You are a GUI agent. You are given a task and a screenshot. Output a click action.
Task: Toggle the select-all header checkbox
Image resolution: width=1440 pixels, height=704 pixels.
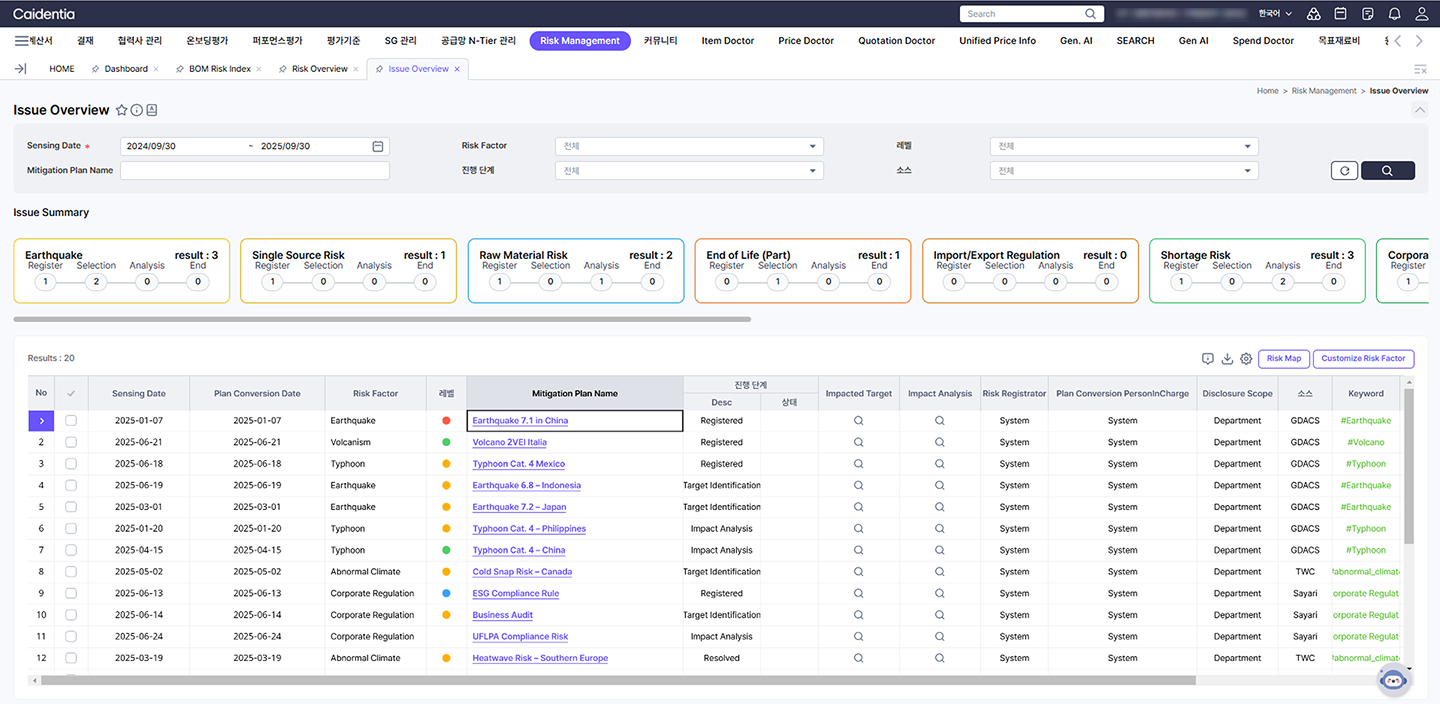[x=71, y=393]
